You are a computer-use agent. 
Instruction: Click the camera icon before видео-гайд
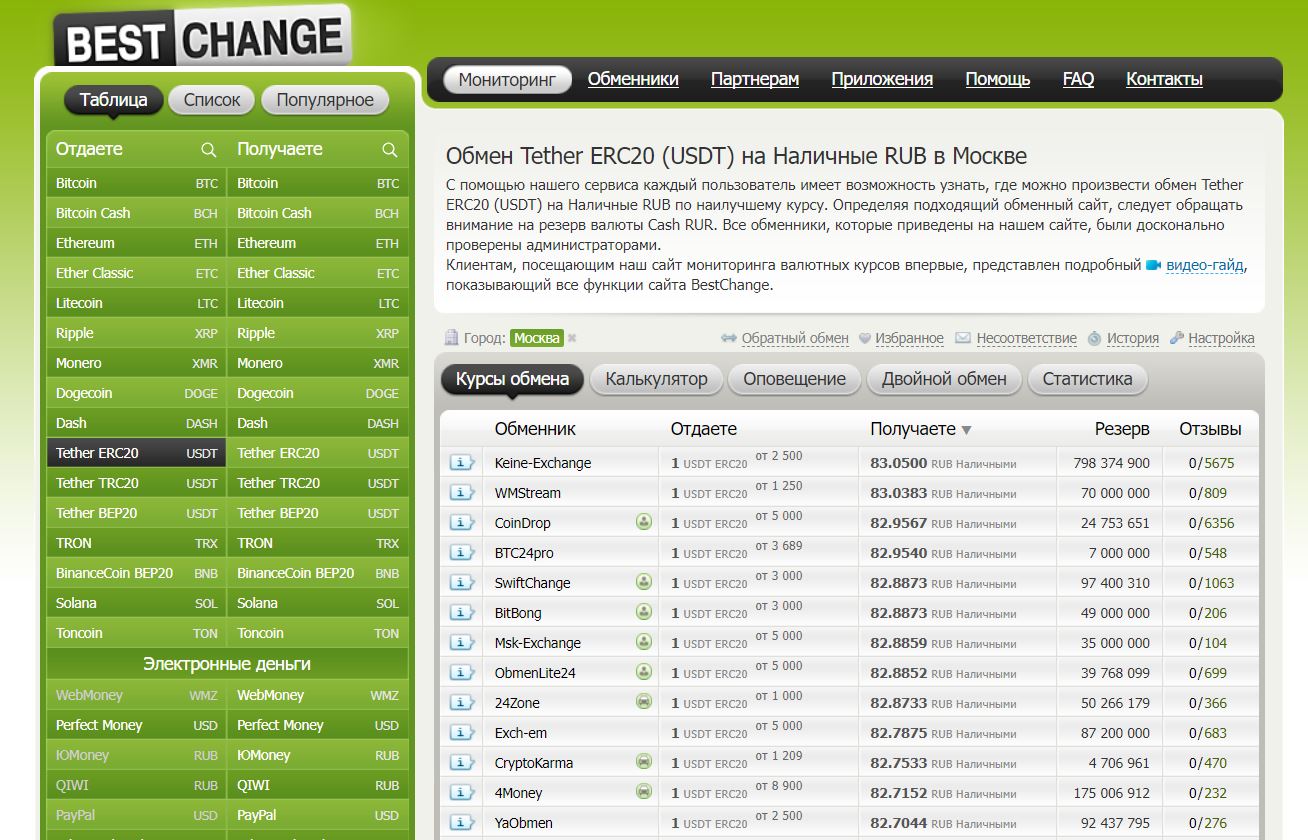coord(1153,265)
